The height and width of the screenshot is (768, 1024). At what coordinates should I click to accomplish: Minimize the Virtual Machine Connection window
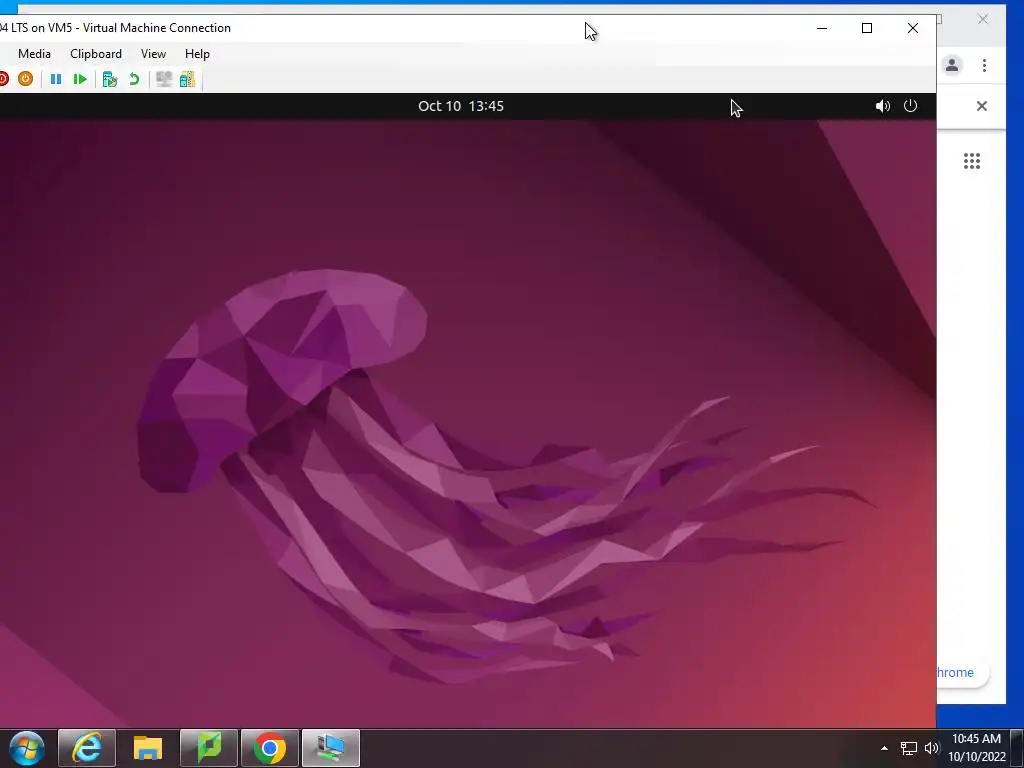pos(822,28)
